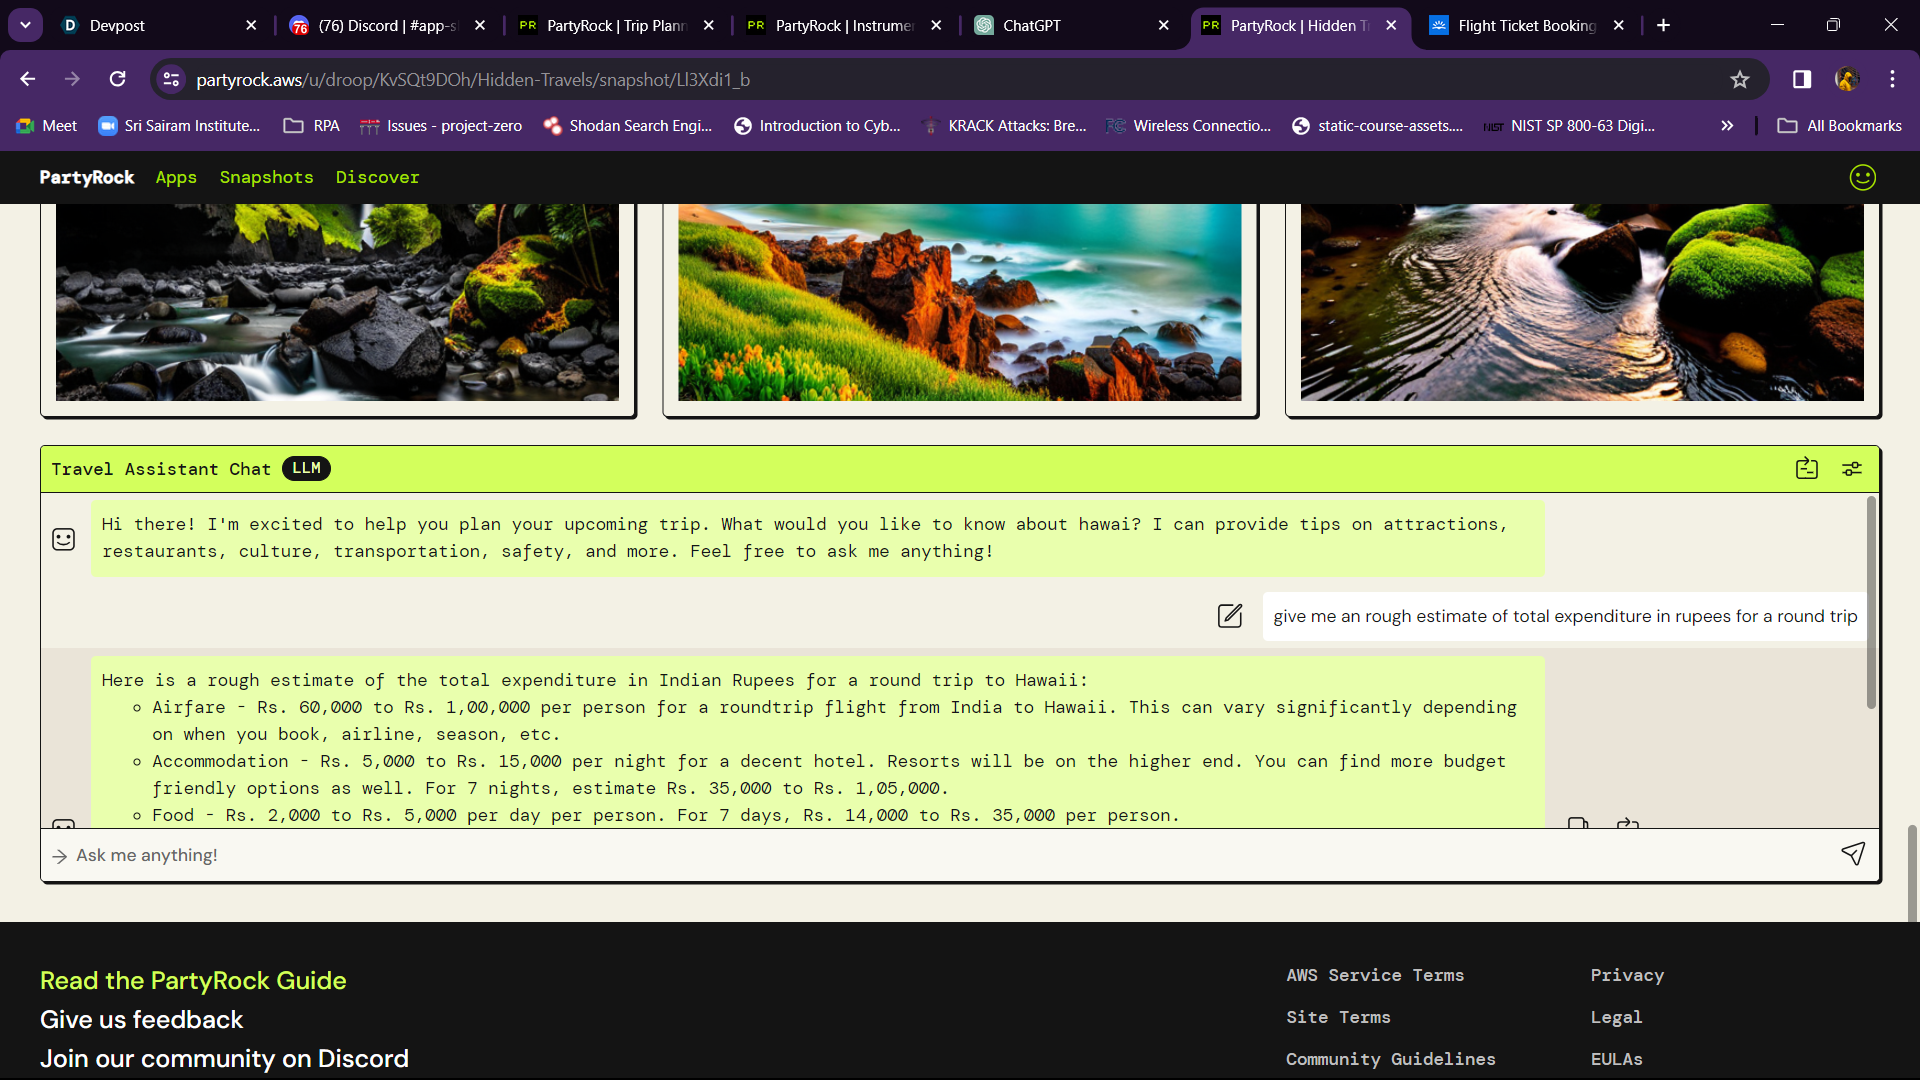Image resolution: width=1920 pixels, height=1080 pixels.
Task: Click the edit prompt pencil icon
Action: click(1230, 616)
